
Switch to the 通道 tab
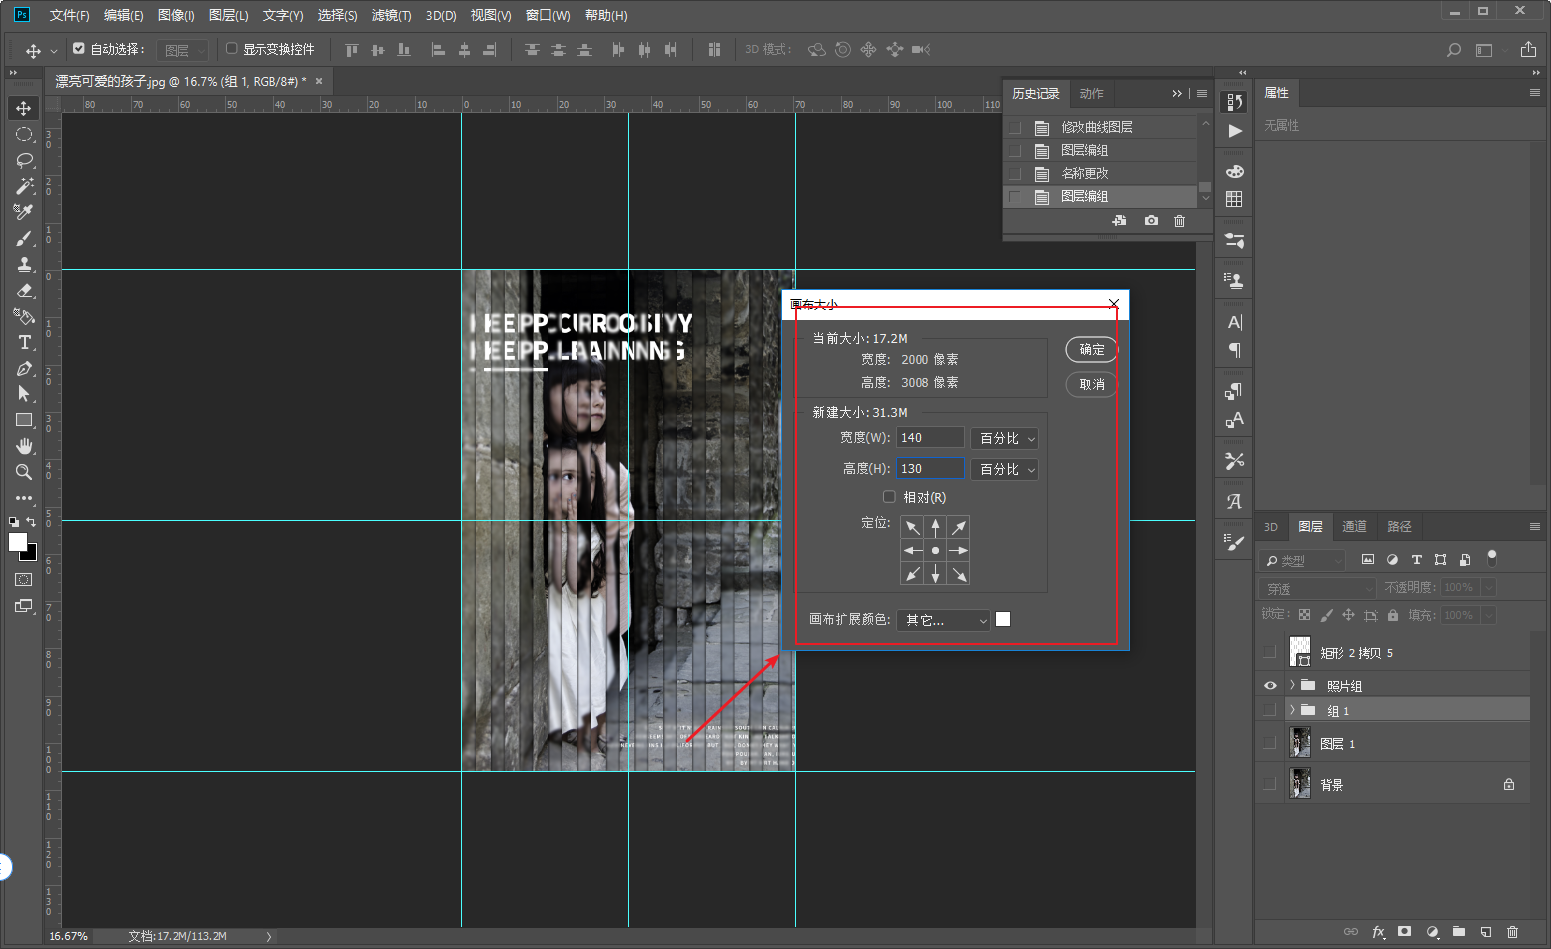point(1354,526)
